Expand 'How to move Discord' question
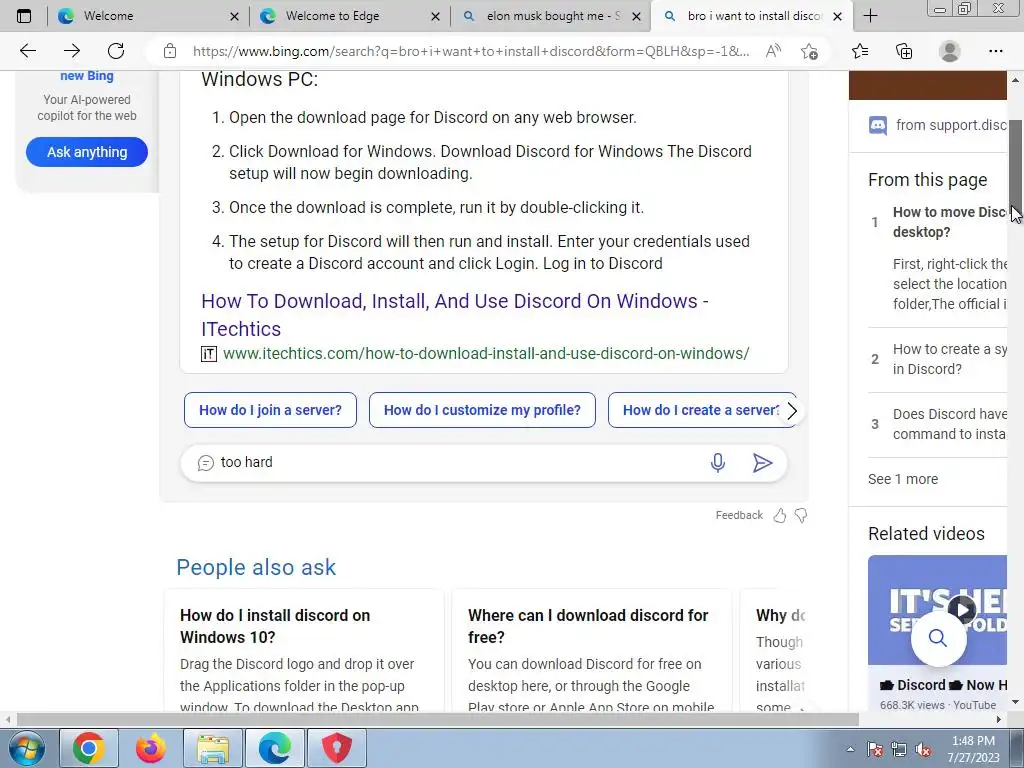This screenshot has width=1024, height=768. click(950, 222)
